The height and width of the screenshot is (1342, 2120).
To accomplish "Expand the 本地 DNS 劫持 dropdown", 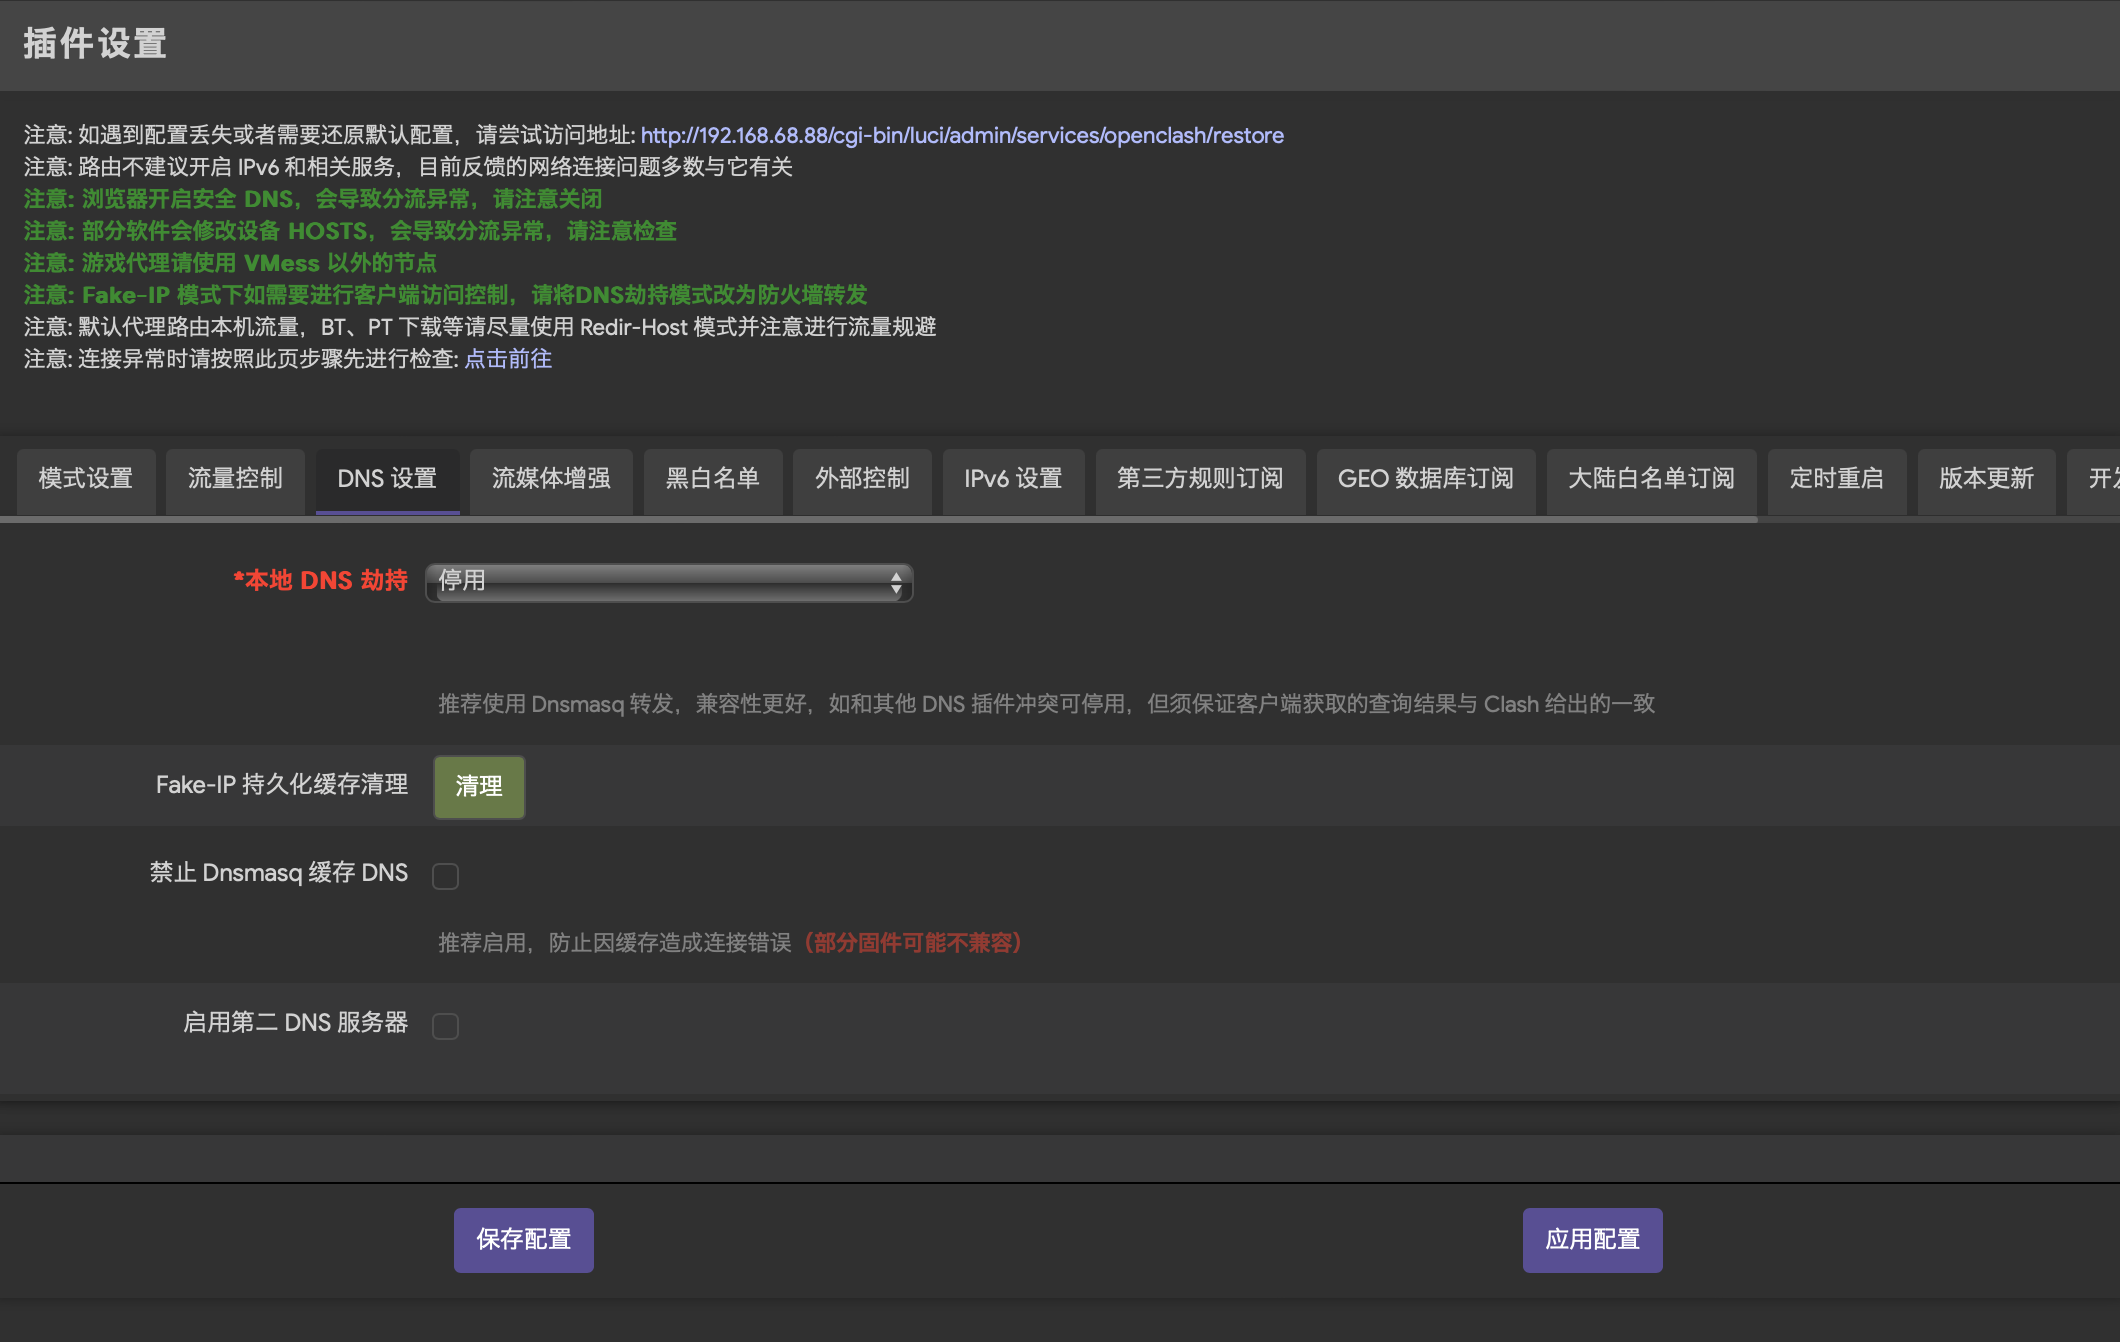I will pos(669,582).
